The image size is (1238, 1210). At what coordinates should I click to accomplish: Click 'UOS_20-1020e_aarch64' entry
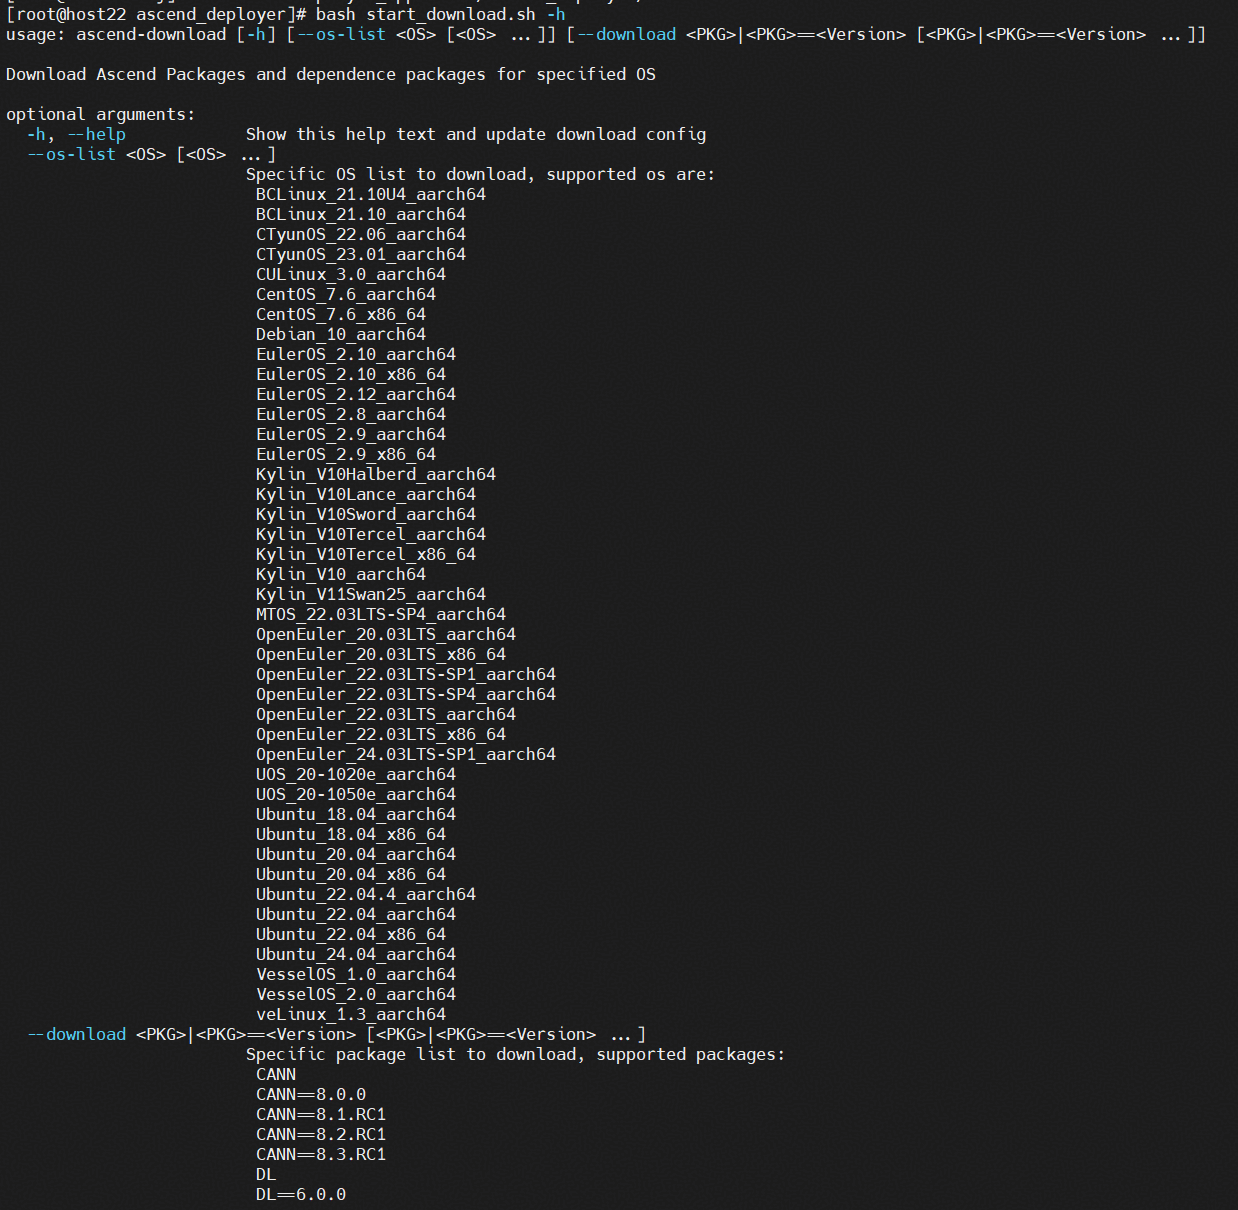(356, 774)
